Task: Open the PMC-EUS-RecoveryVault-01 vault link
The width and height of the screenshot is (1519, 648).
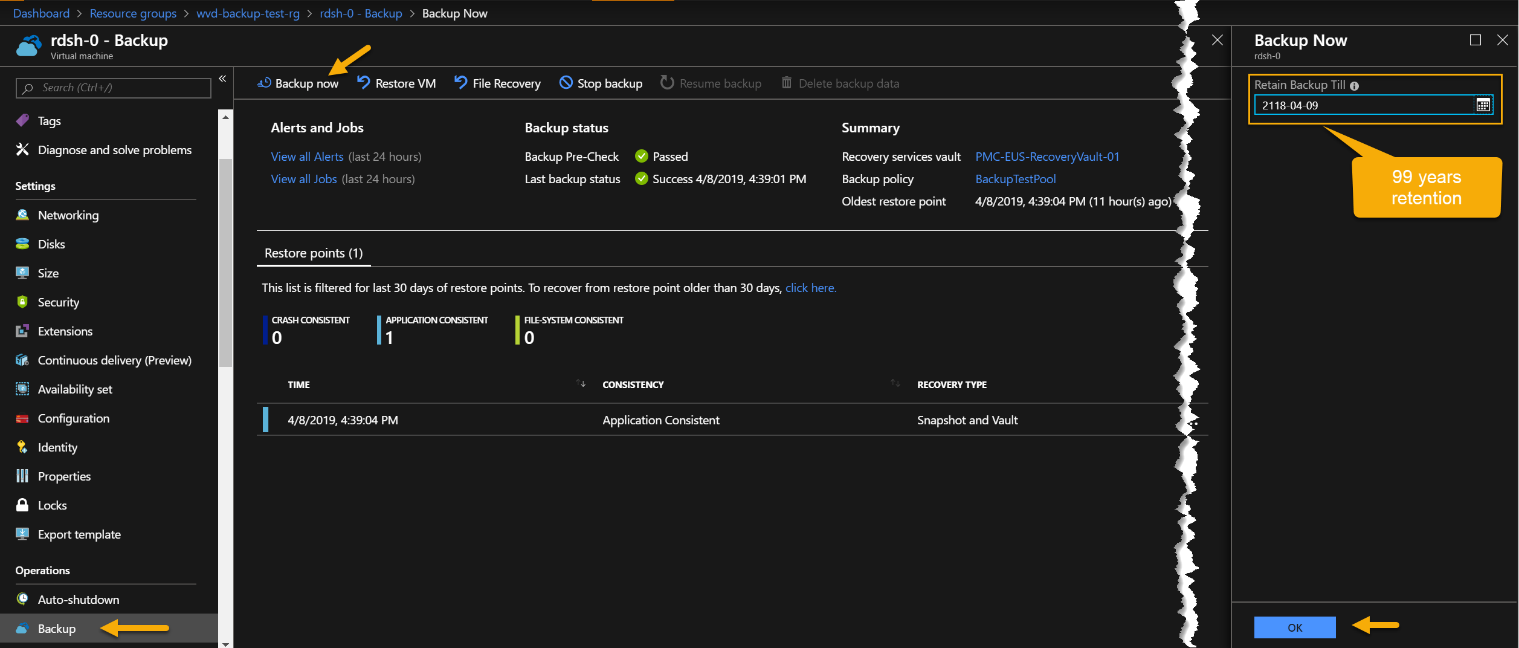Action: click(1047, 157)
